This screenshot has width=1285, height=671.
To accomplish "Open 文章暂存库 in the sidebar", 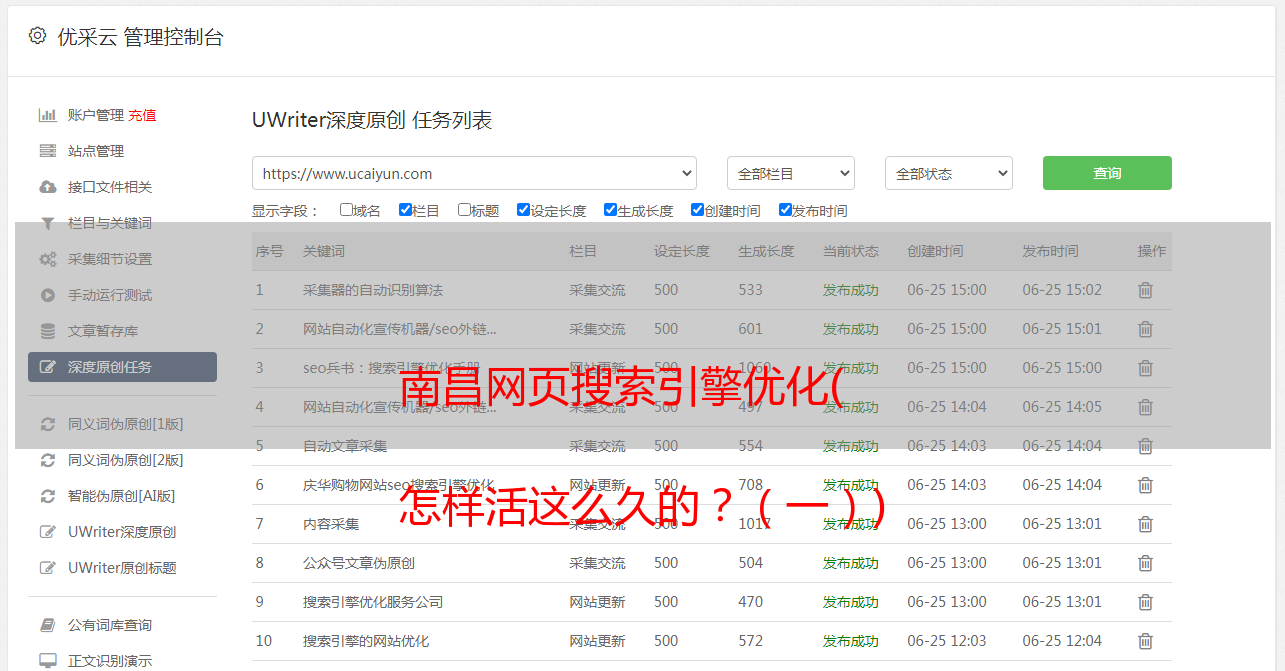I will tap(103, 331).
